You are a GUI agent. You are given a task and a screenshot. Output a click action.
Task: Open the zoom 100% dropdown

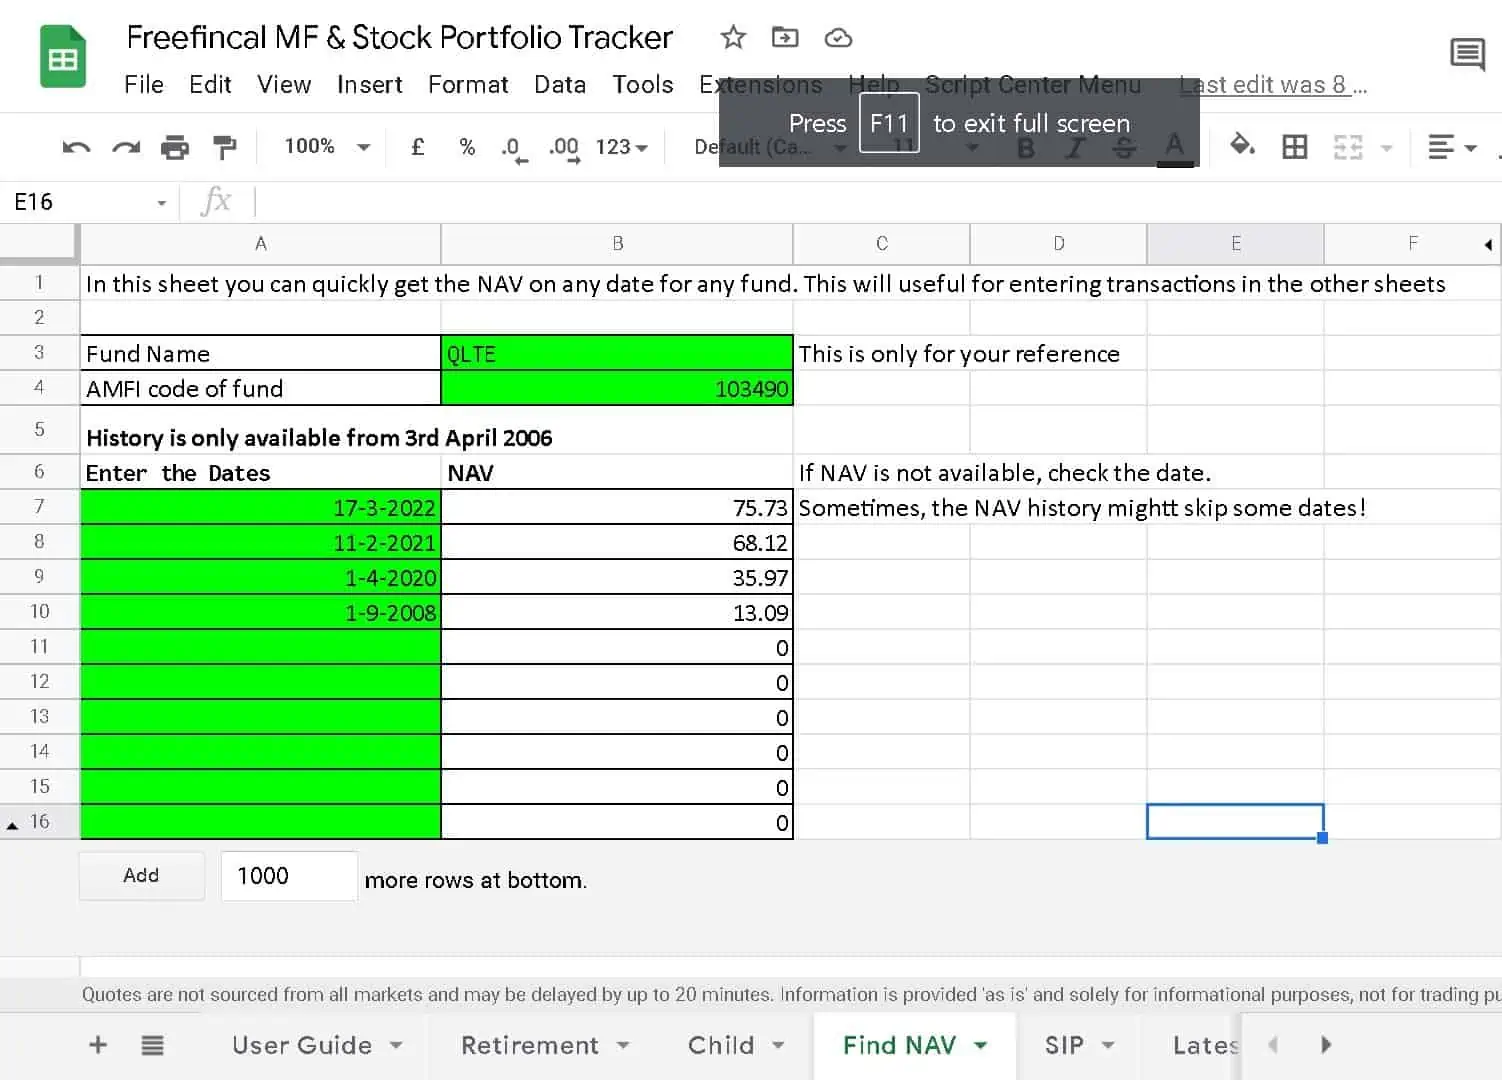pyautogui.click(x=328, y=147)
